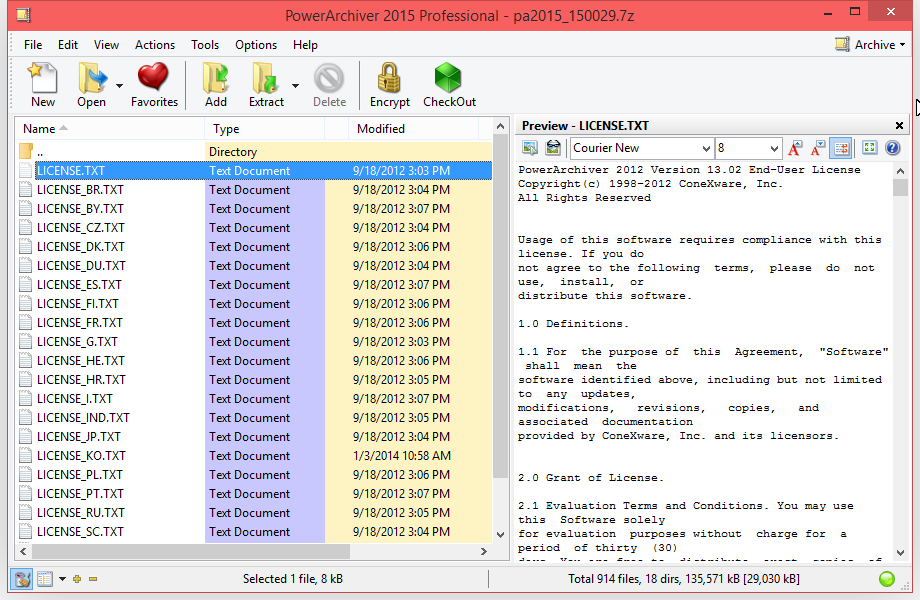The width and height of the screenshot is (920, 600).
Task: Sort by the Name column header
Action: (x=110, y=128)
